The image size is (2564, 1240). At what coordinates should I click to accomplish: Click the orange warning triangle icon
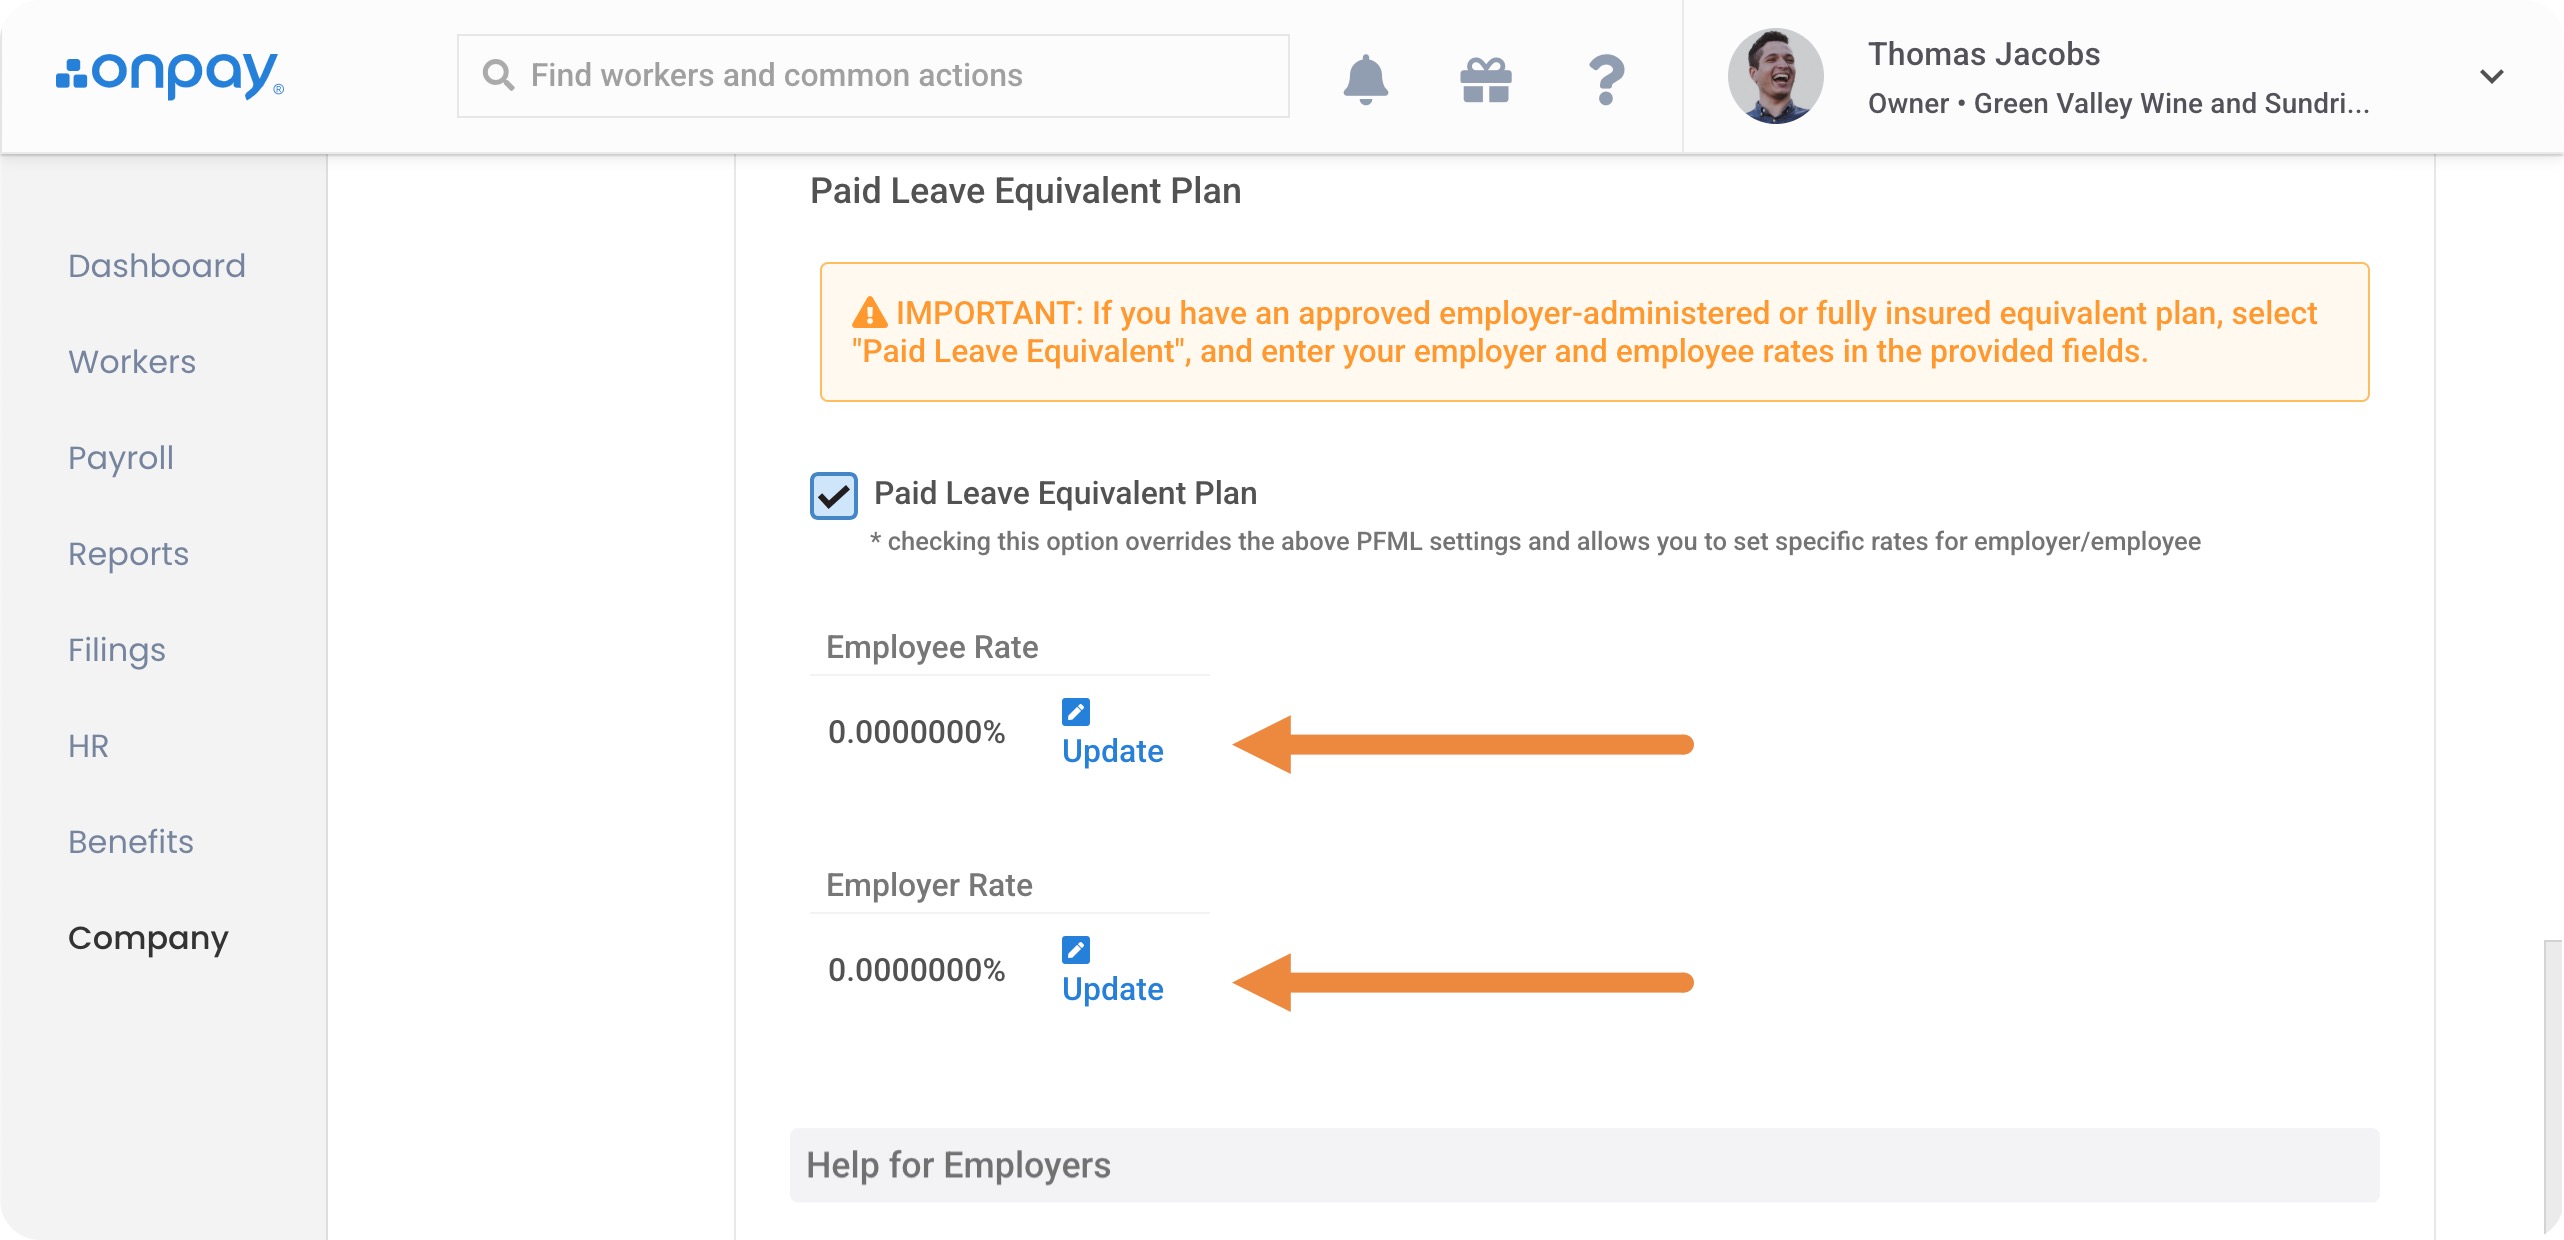870,313
